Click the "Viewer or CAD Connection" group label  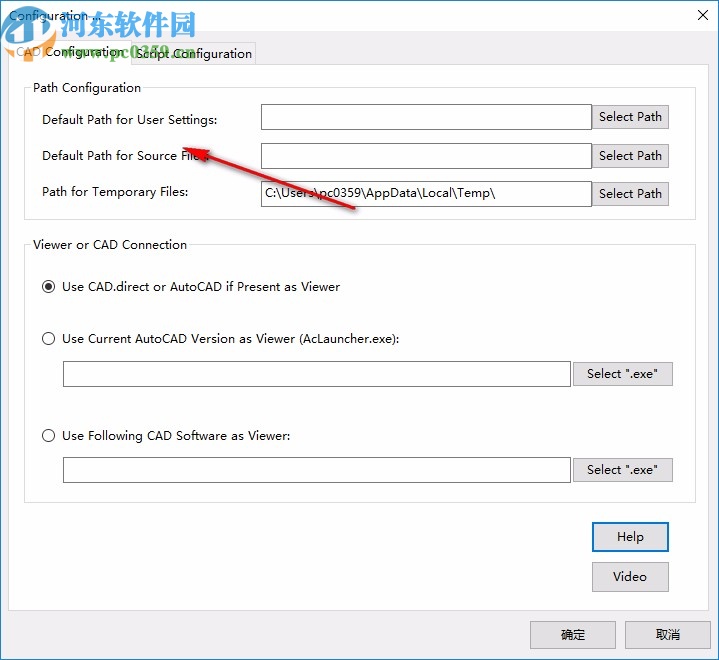110,244
